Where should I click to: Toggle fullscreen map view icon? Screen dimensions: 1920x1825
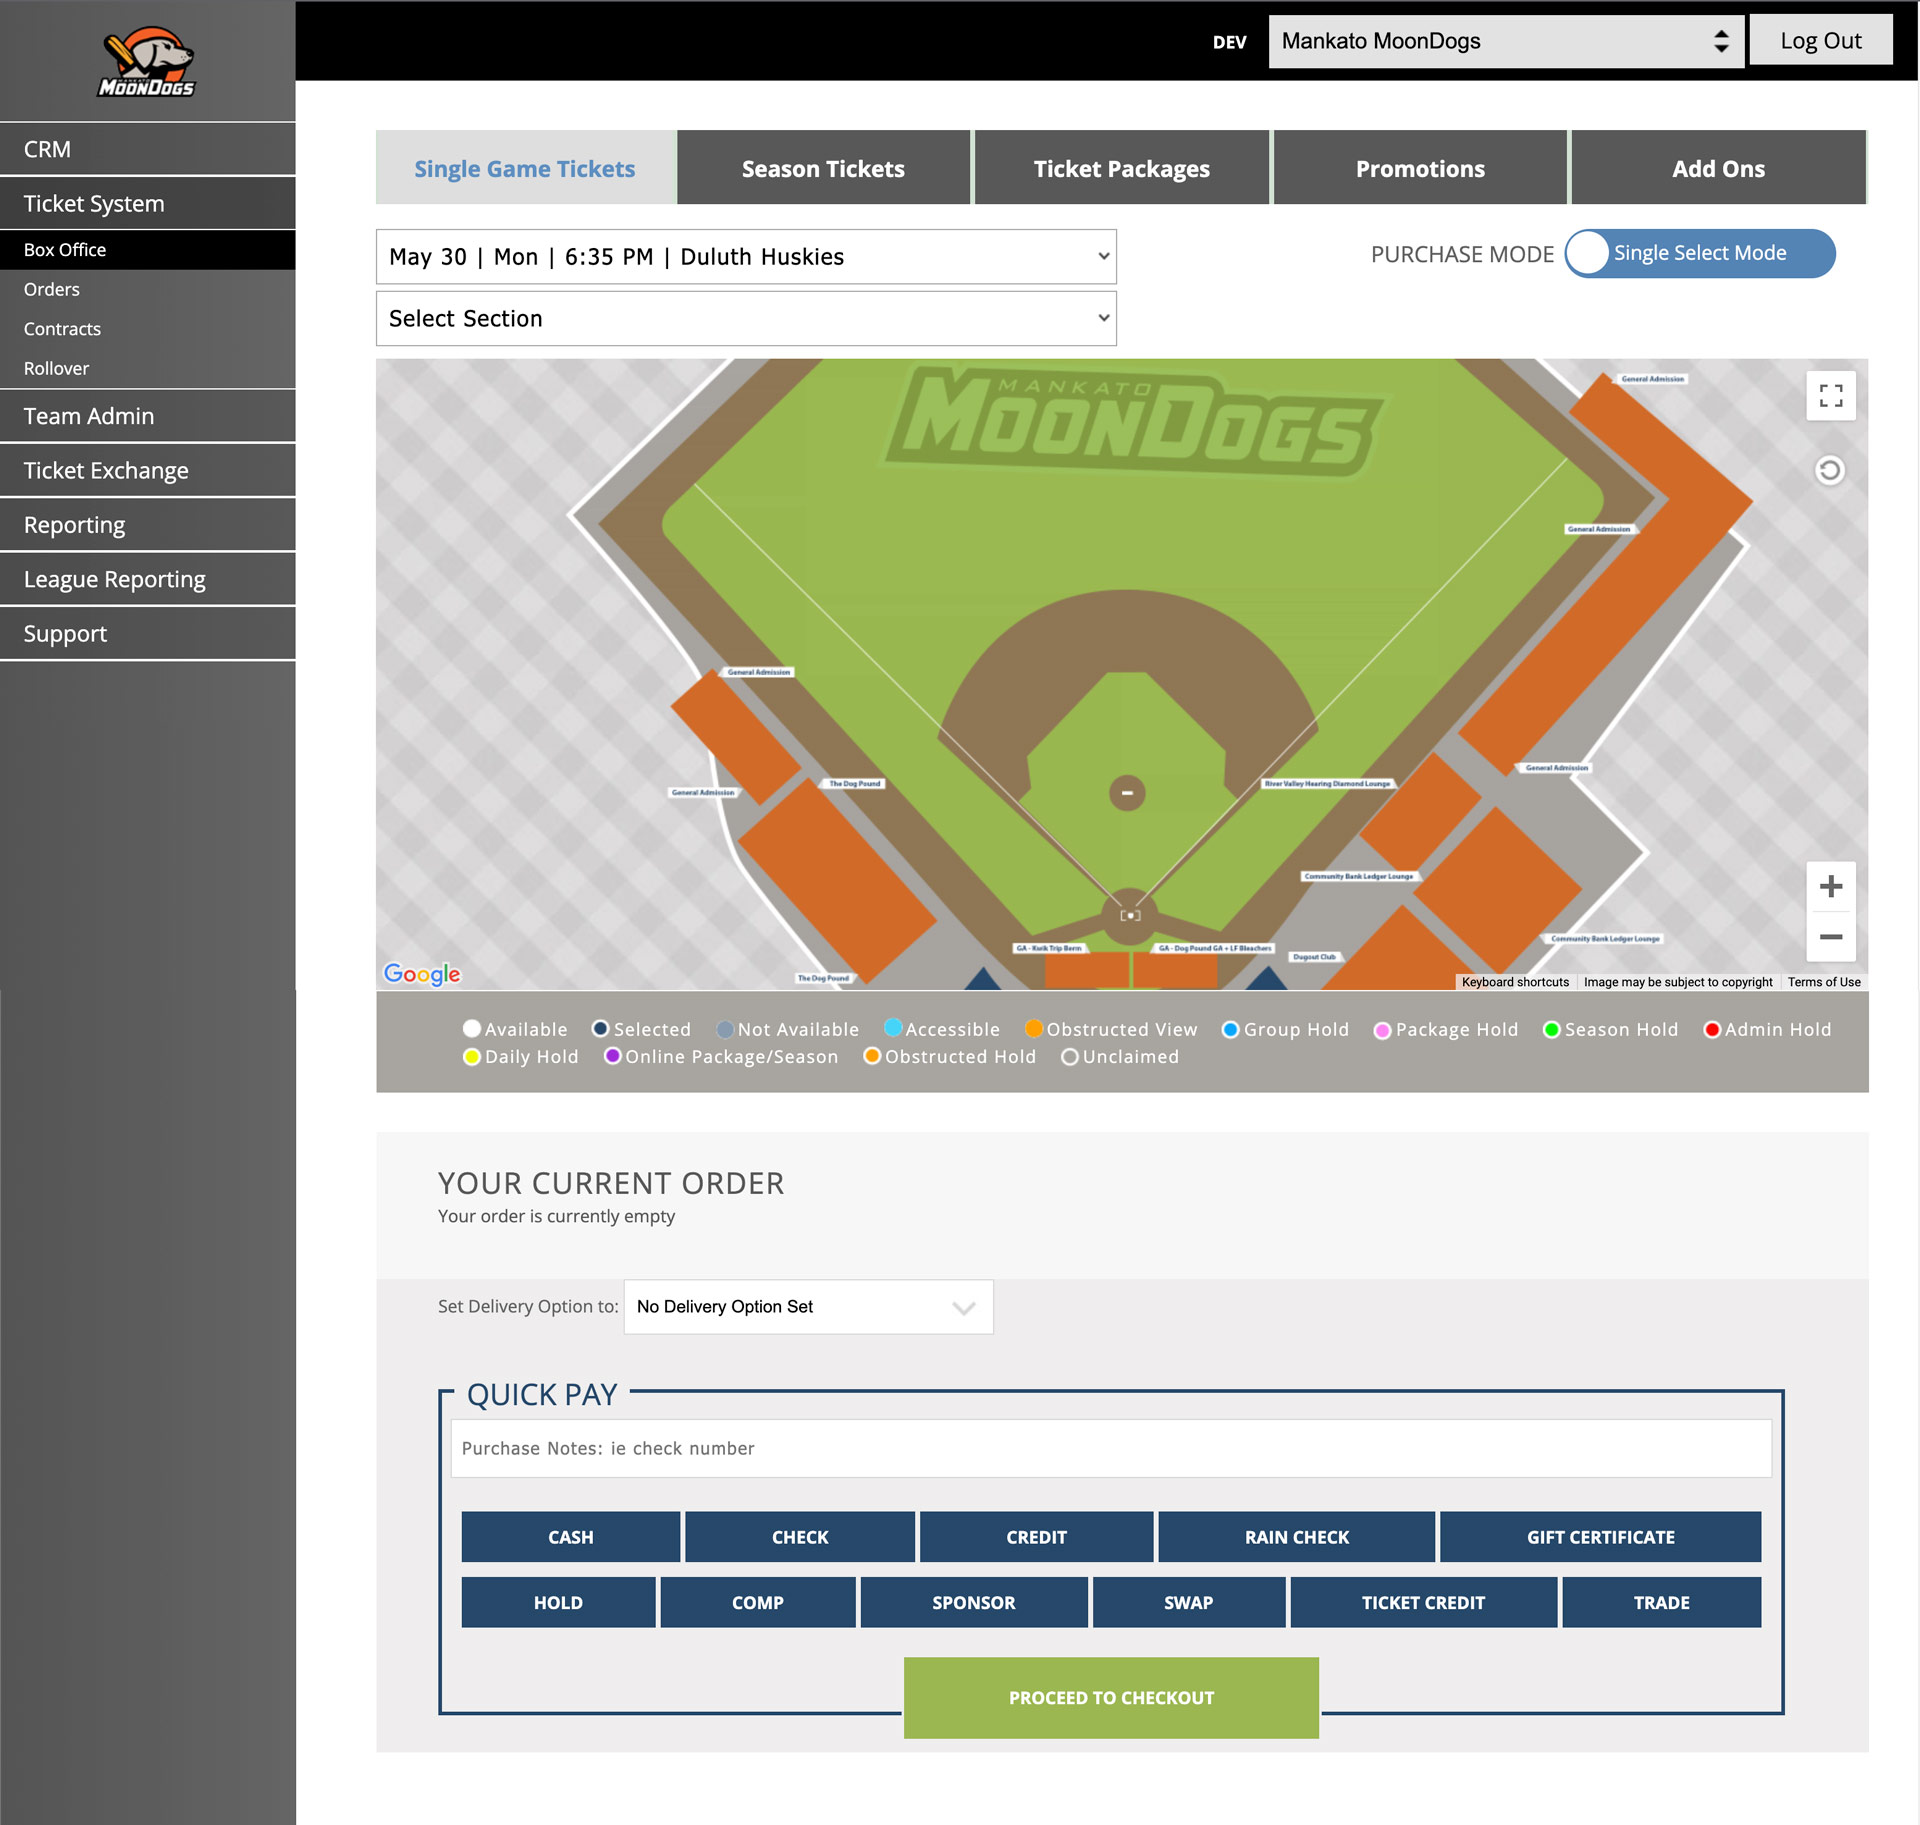click(x=1831, y=396)
